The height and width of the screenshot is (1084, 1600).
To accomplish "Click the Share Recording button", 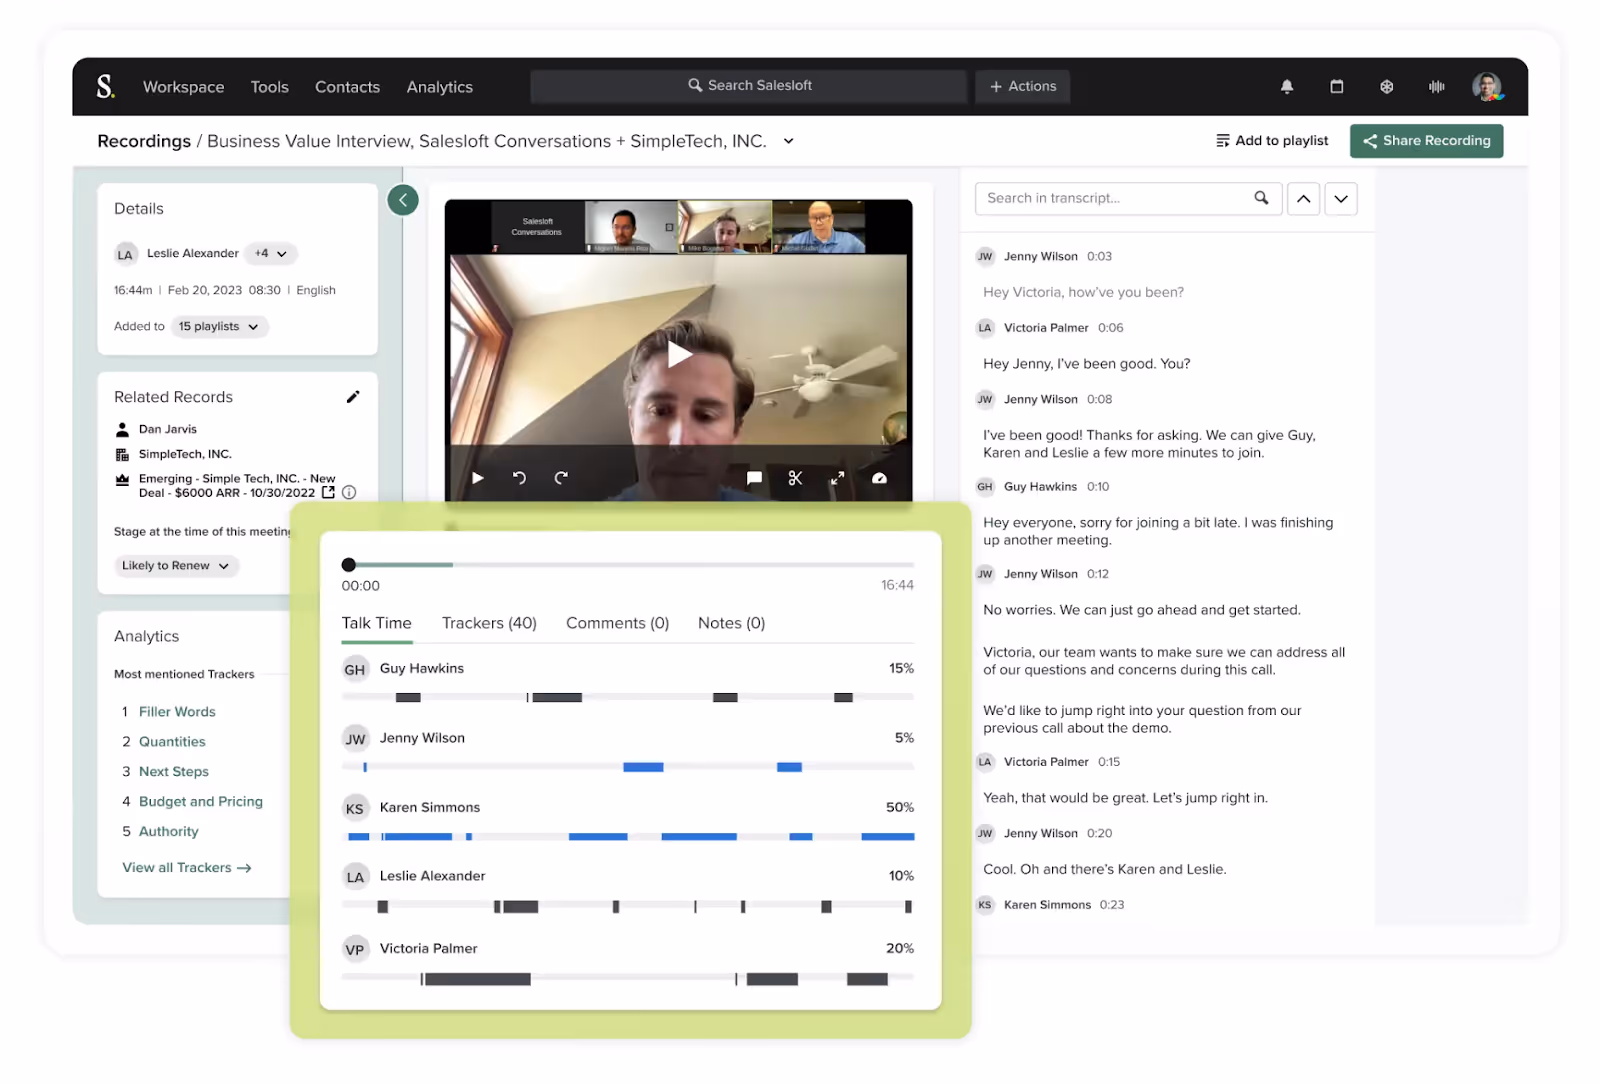I will coord(1426,141).
